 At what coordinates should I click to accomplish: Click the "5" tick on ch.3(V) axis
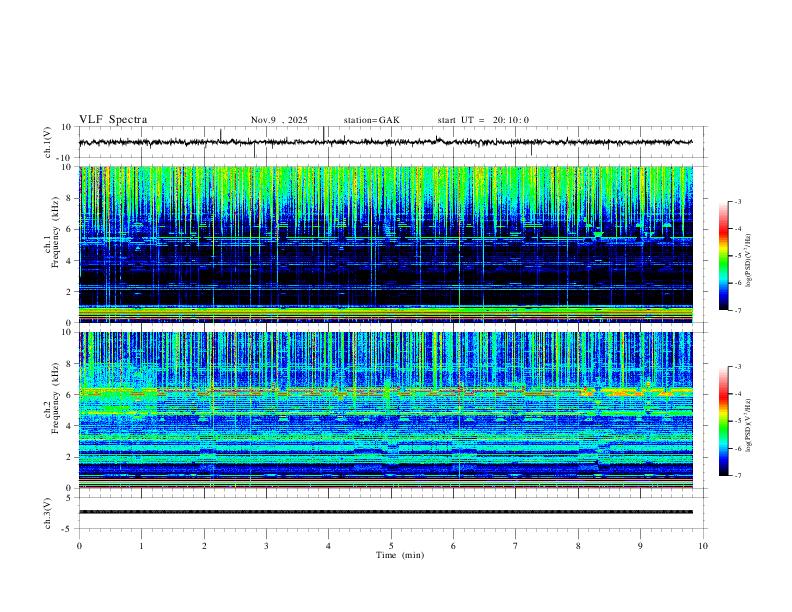(x=69, y=497)
